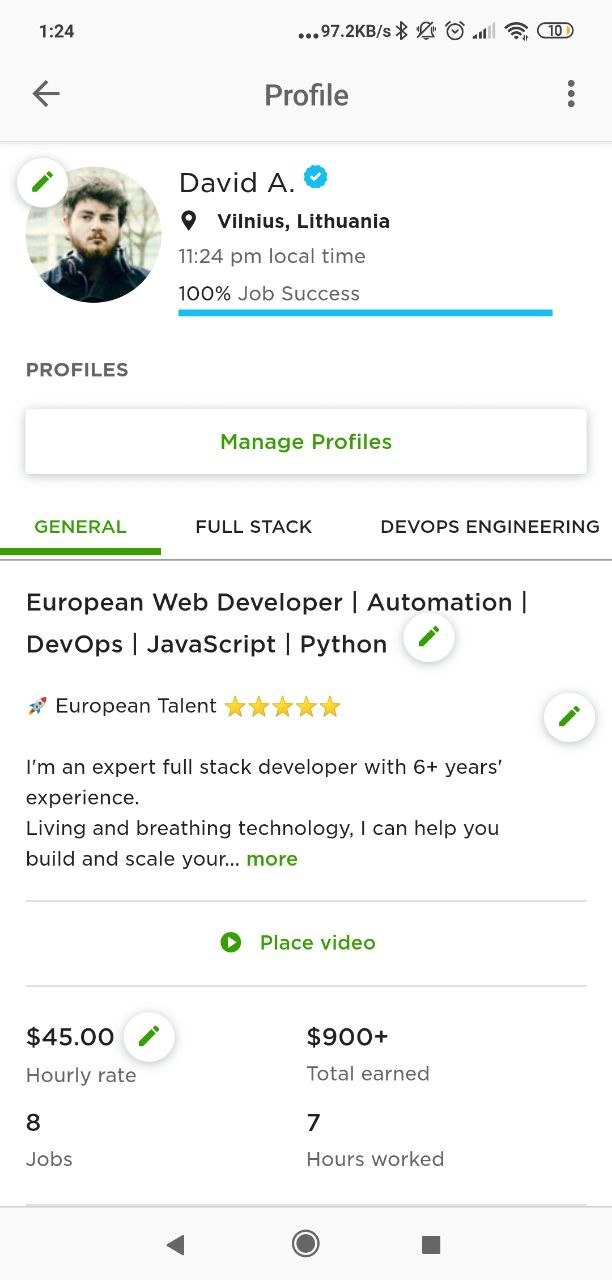Edit the hourly rate with the pencil icon
The image size is (612, 1280).
click(x=149, y=1036)
